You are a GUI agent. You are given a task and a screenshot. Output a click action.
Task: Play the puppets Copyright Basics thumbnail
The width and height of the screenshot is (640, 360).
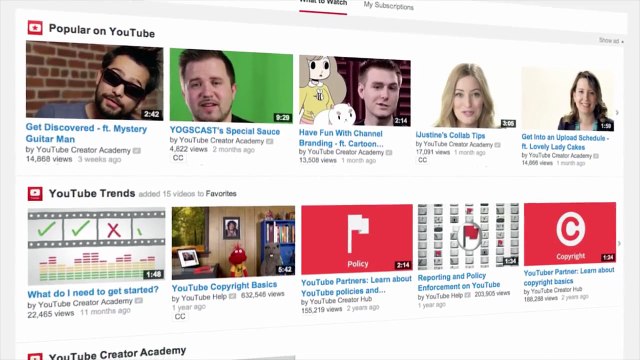click(x=233, y=242)
